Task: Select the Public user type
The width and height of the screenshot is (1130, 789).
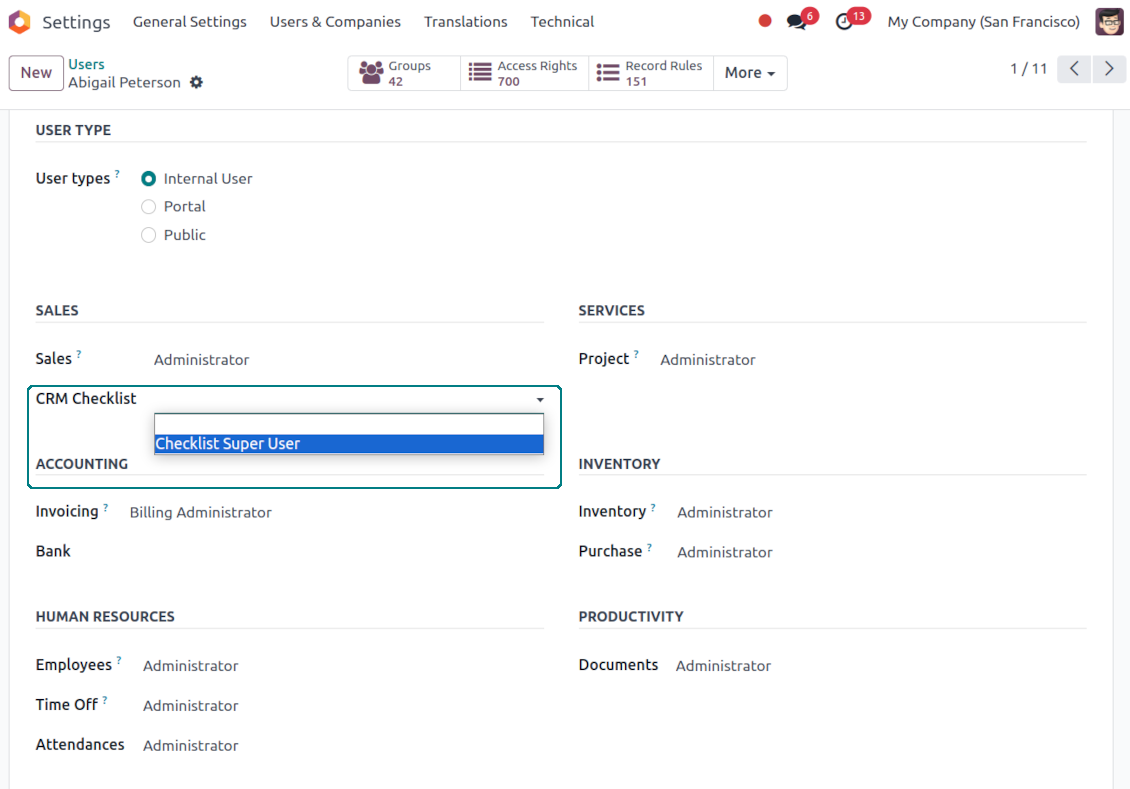Action: 149,235
